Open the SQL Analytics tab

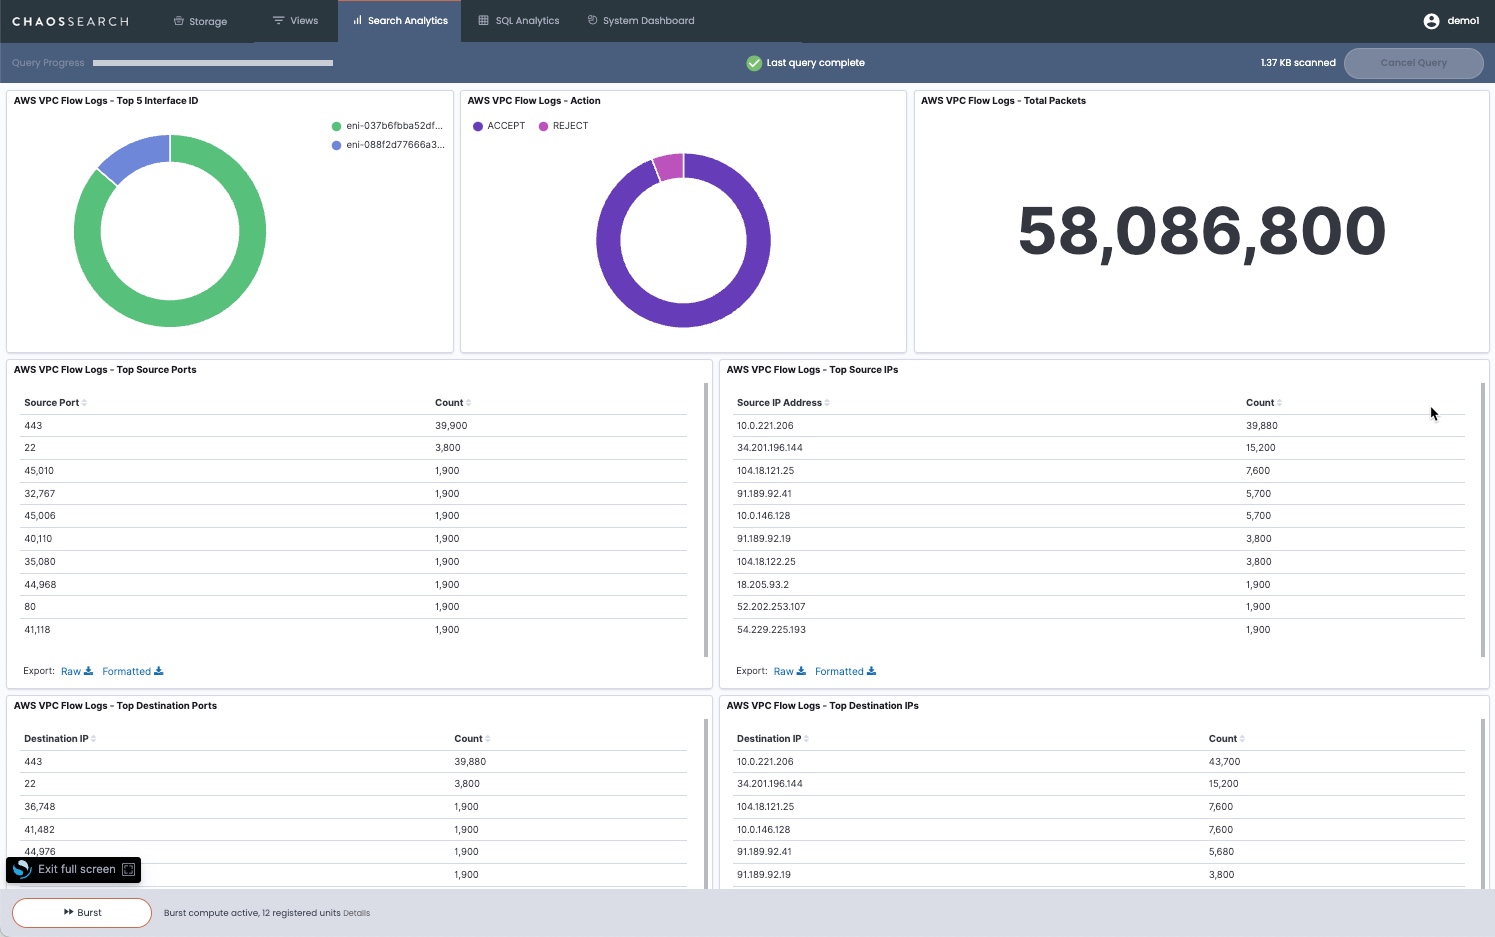tap(519, 21)
